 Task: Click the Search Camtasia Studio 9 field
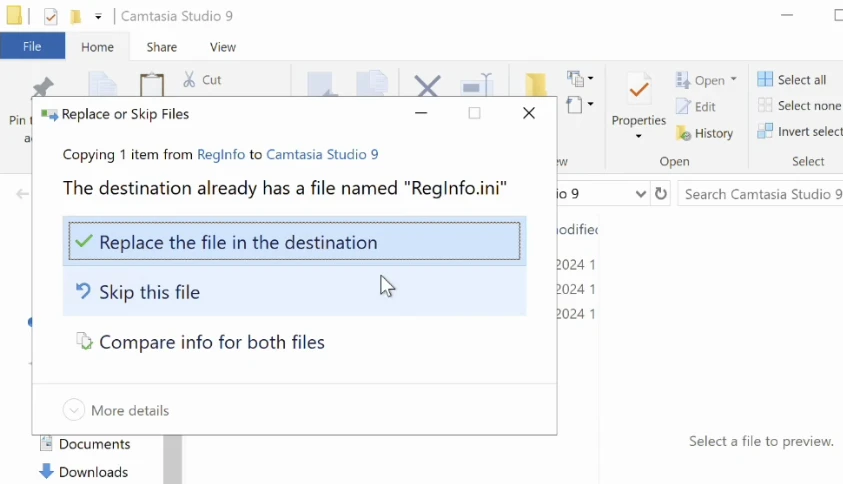pyautogui.click(x=760, y=194)
